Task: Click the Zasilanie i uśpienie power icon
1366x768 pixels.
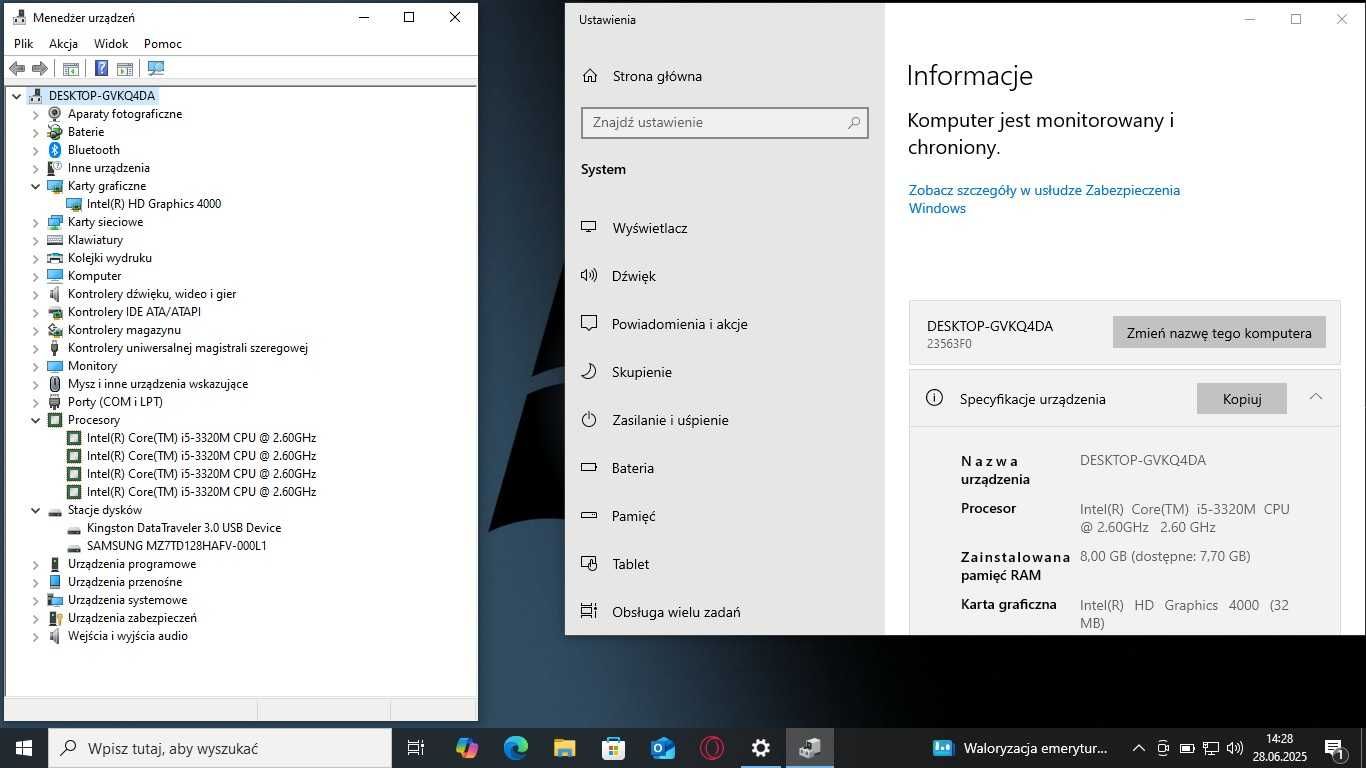Action: click(x=589, y=419)
